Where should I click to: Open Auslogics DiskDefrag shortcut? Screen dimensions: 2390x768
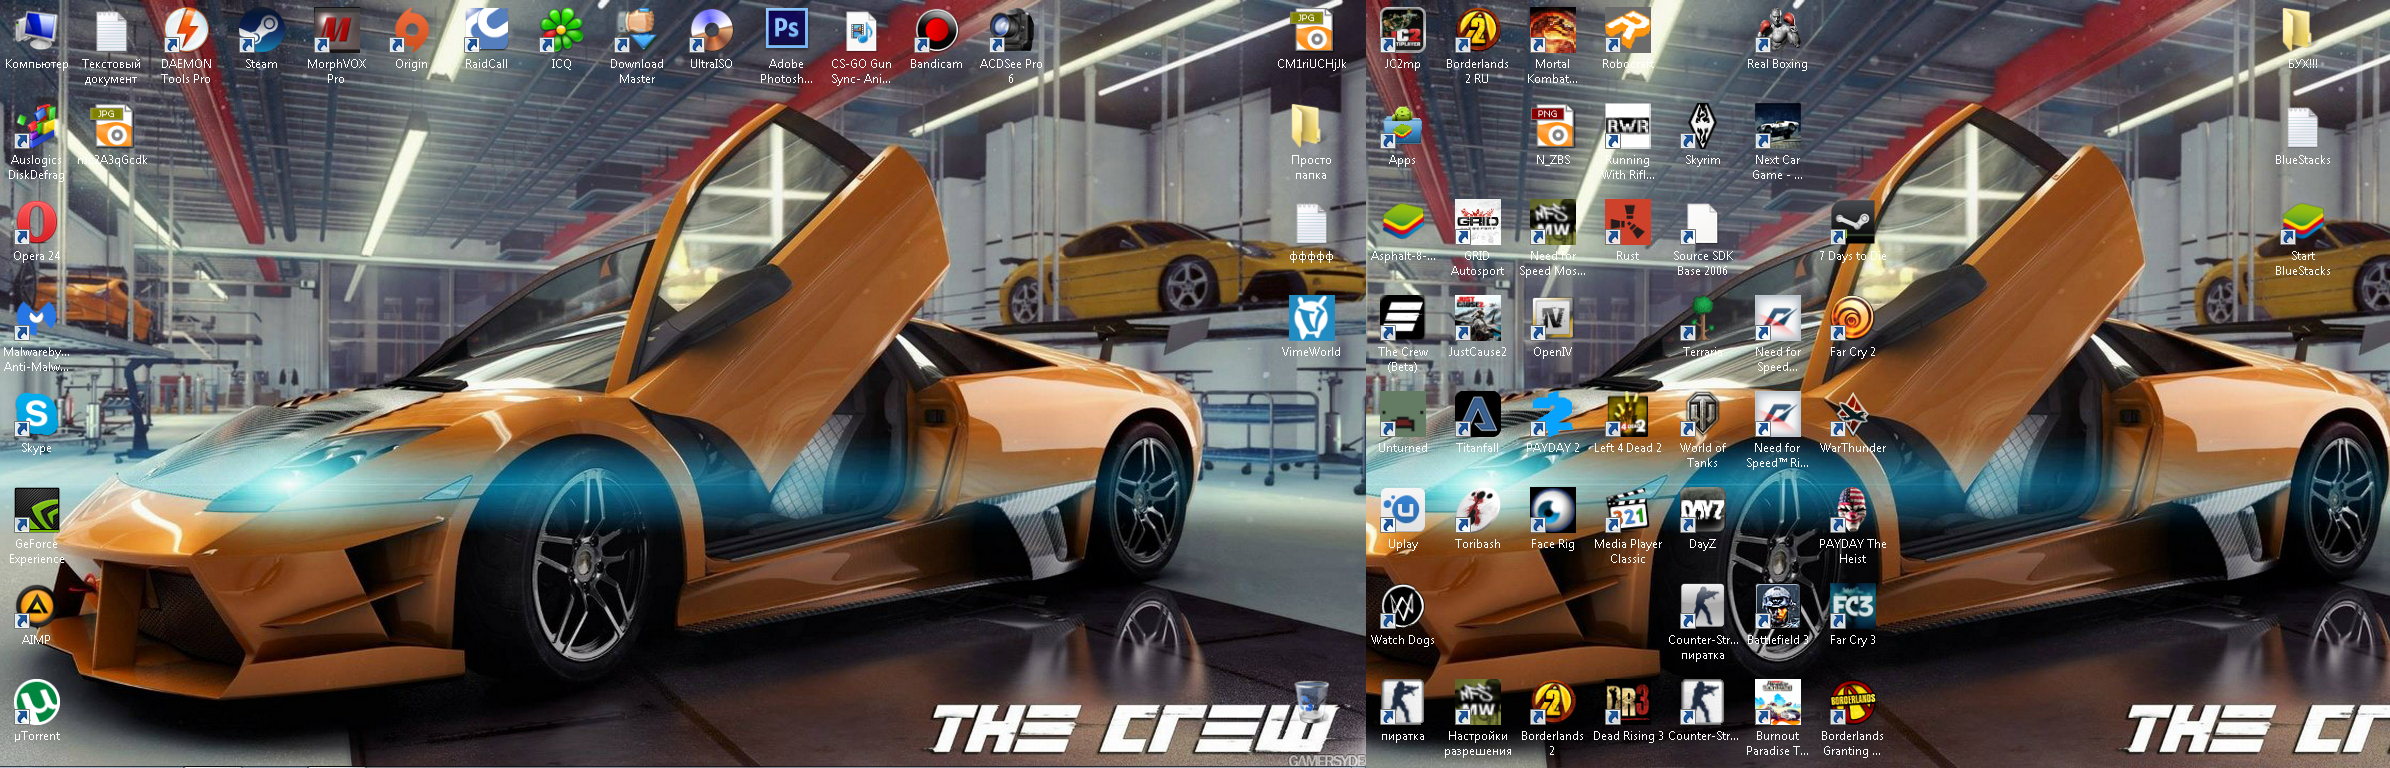click(36, 128)
